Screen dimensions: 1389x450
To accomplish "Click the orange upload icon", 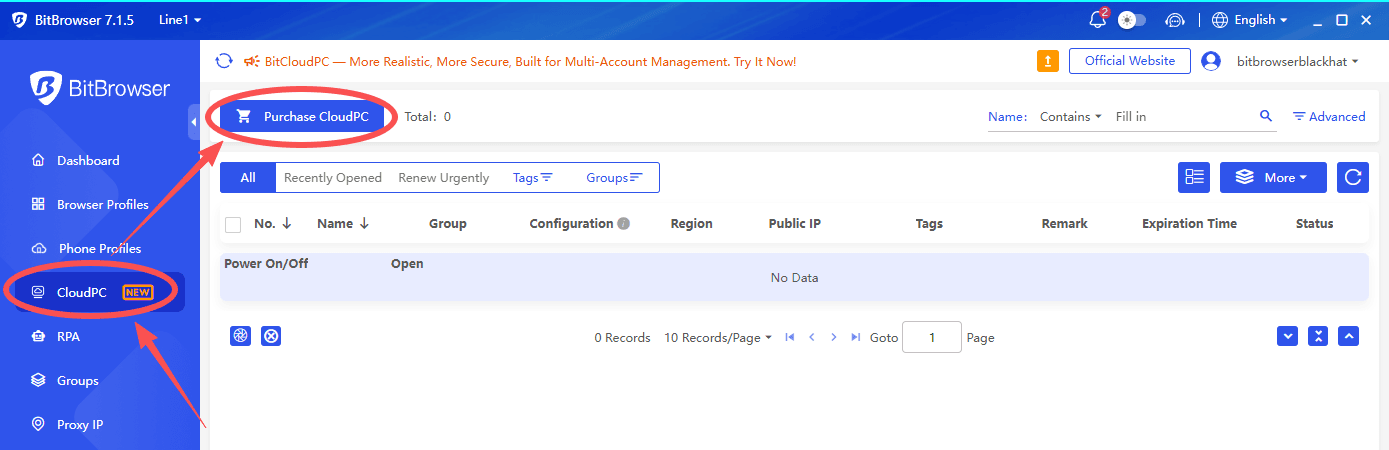I will [x=1048, y=61].
